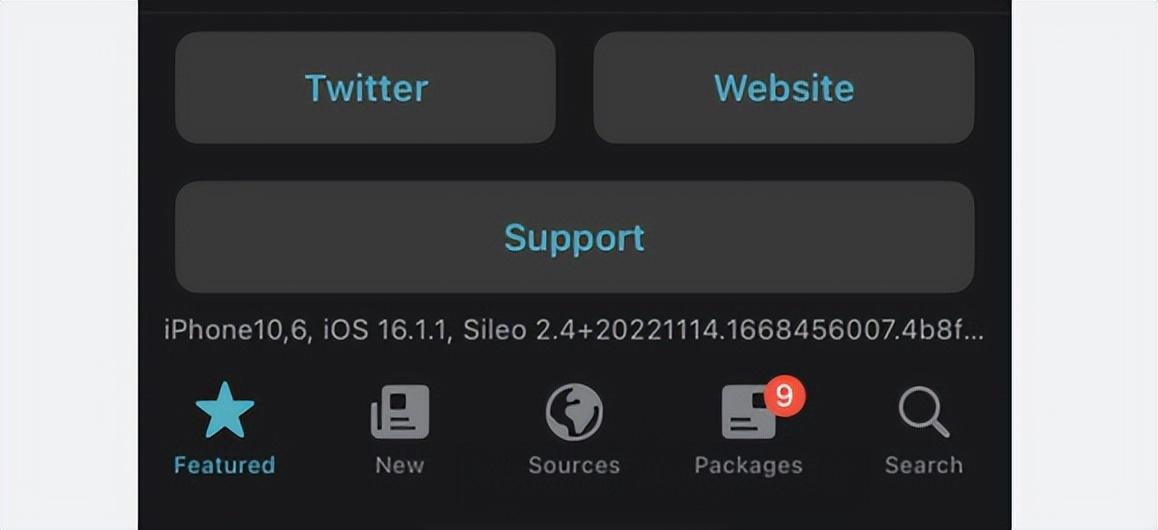
Task: Go to the Packages tab label
Action: pos(748,466)
